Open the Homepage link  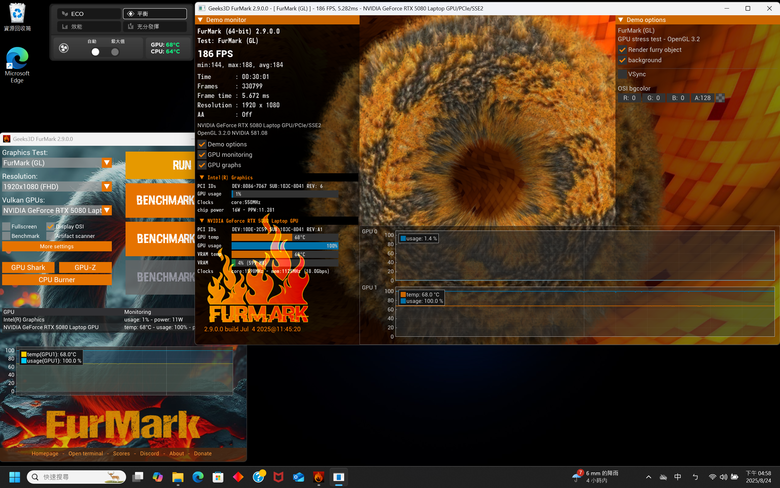click(45, 454)
